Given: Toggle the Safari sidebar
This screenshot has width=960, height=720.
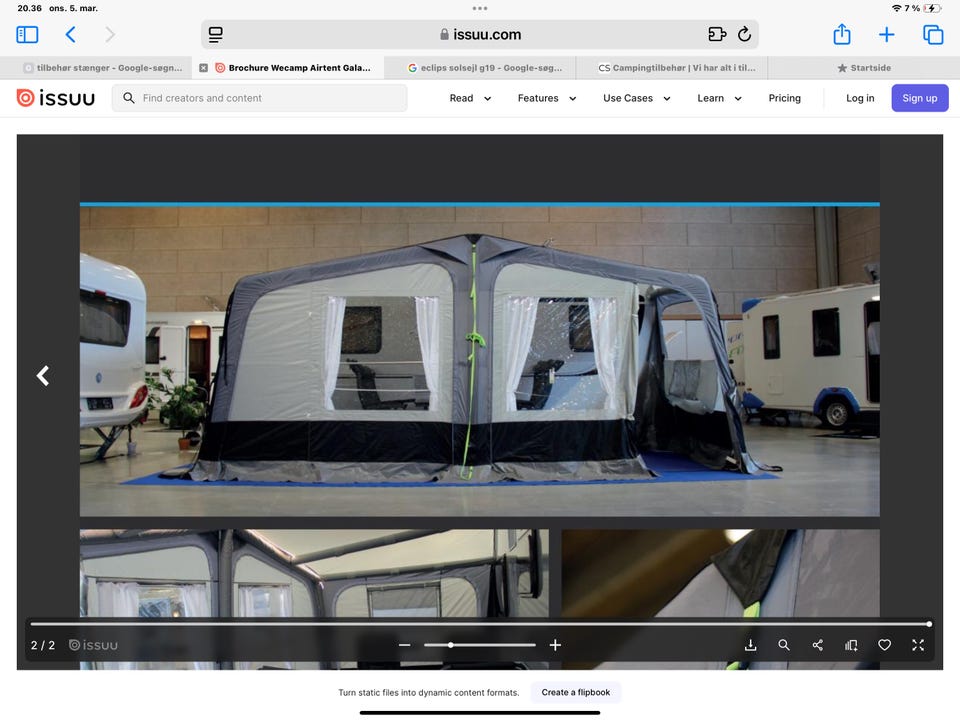Looking at the screenshot, I should click(x=27, y=34).
